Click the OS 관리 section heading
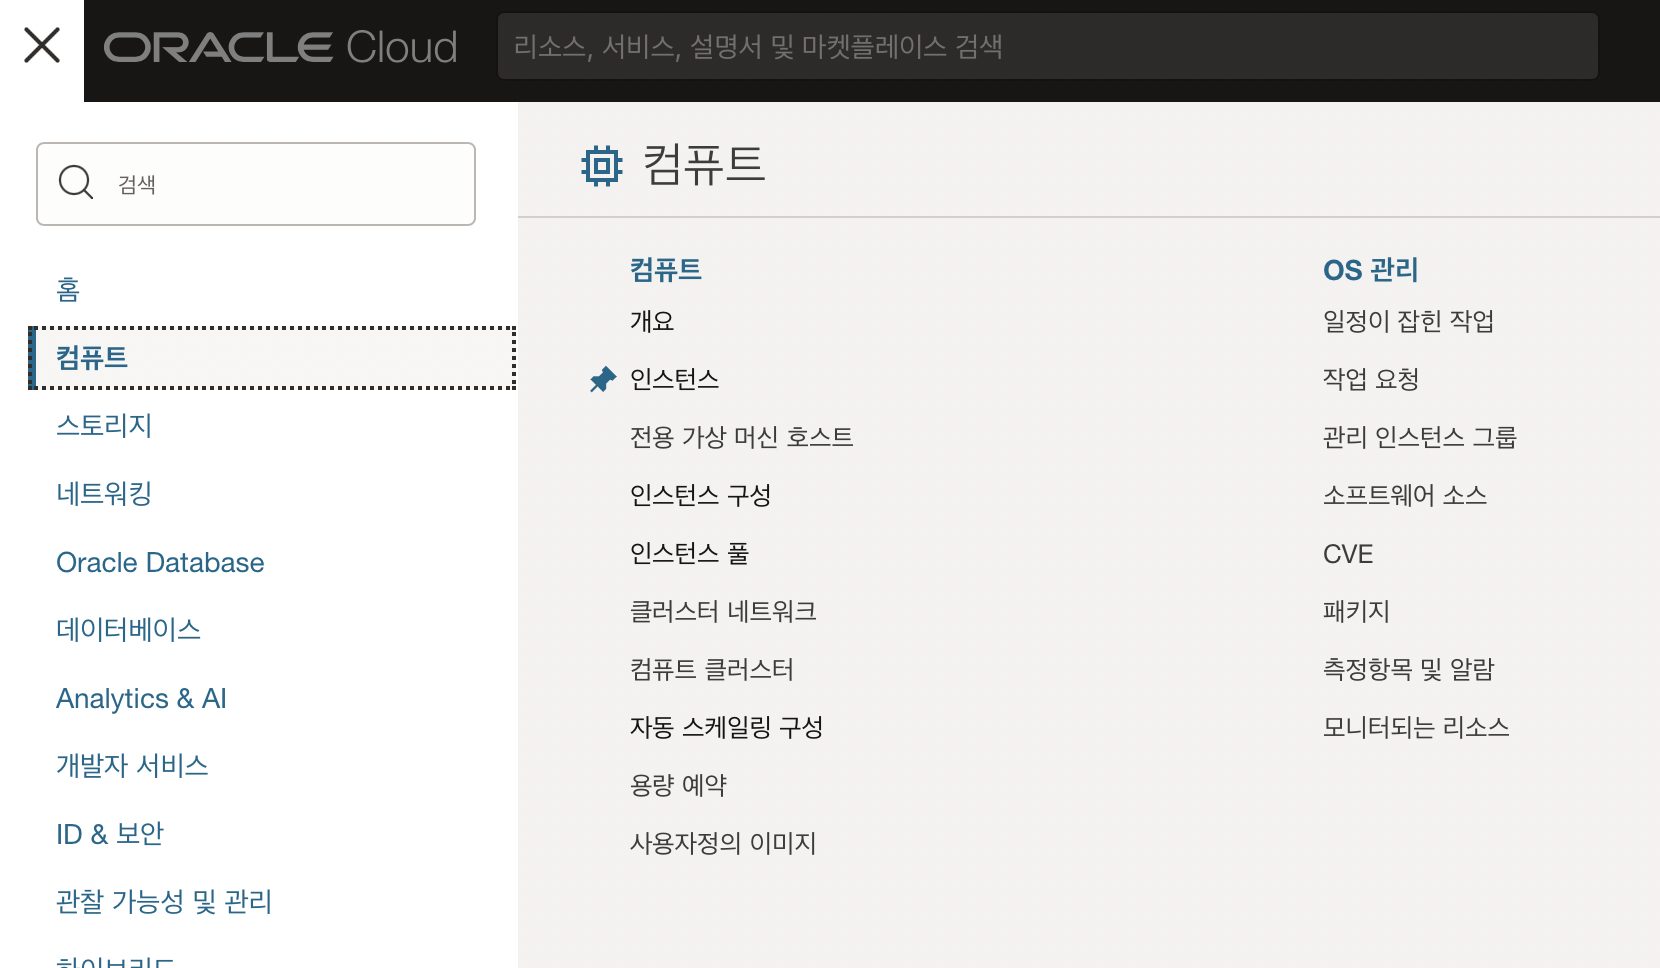 [1371, 270]
